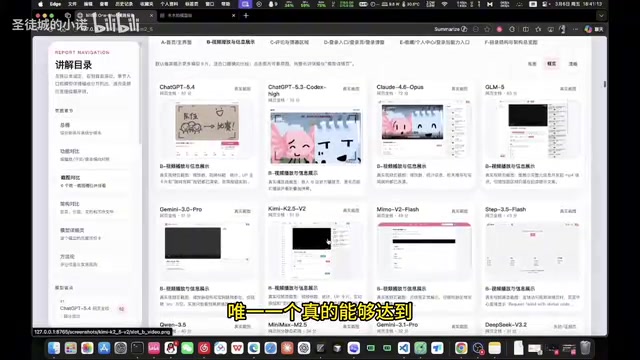Open NetEase Music in the dock
Image resolution: width=640 pixels, height=360 pixels.
(204, 348)
